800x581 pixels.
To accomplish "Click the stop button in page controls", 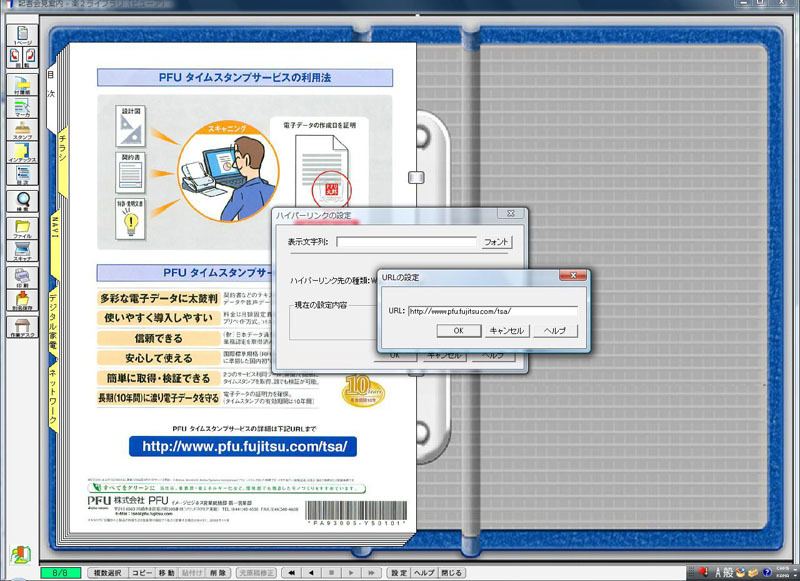I will (331, 573).
